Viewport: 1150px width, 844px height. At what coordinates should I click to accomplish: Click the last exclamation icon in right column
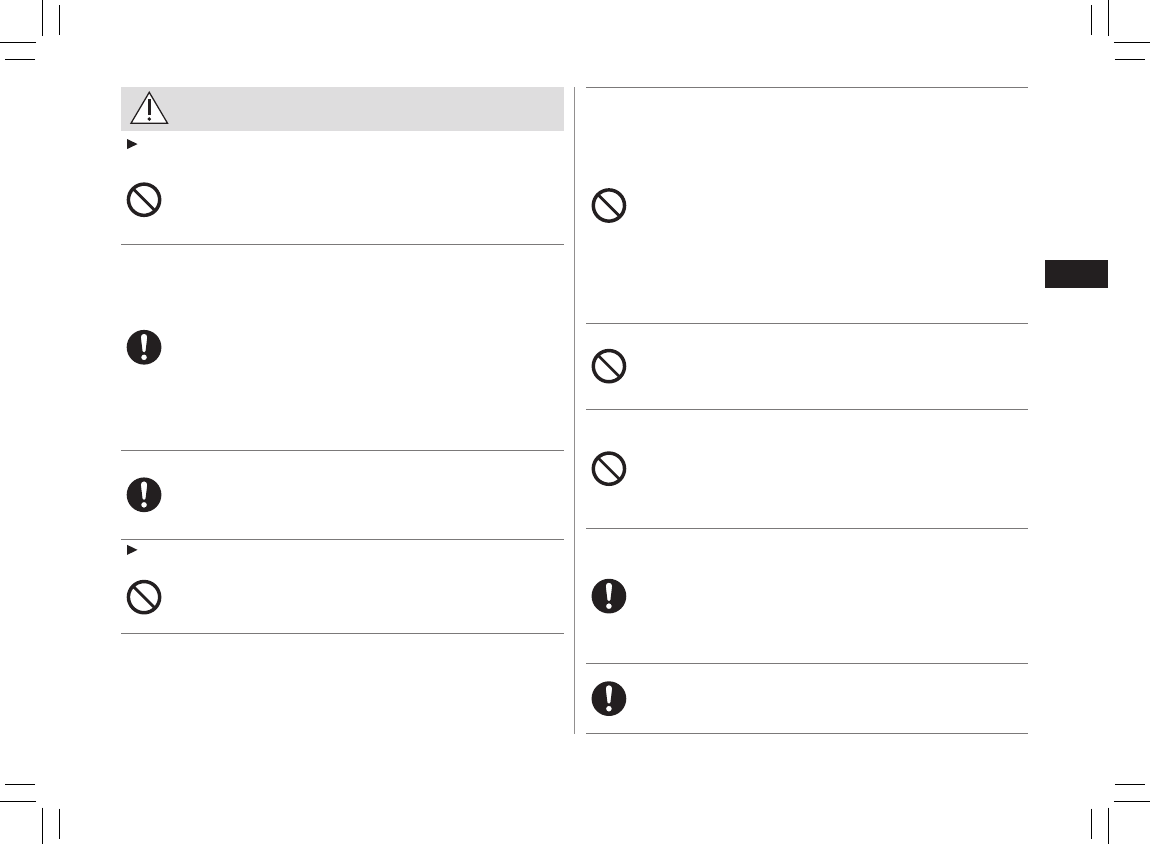click(609, 698)
